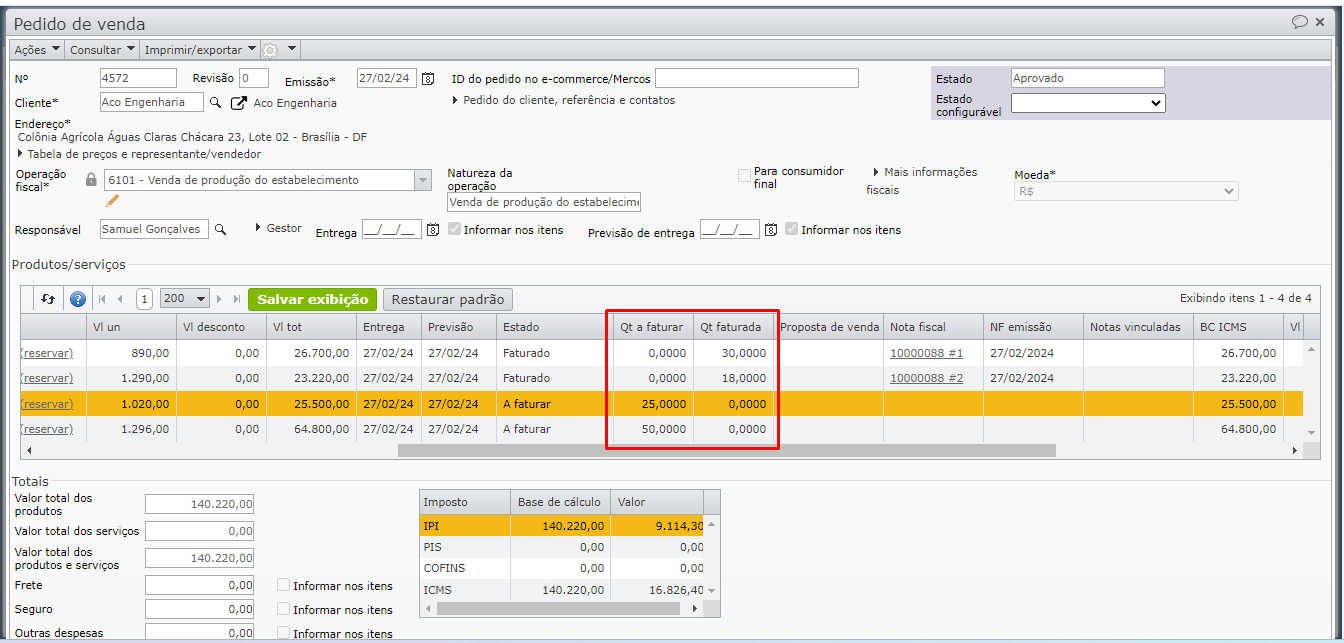Click the refresh icon in products grid
1344x643 pixels.
pyautogui.click(x=47, y=299)
